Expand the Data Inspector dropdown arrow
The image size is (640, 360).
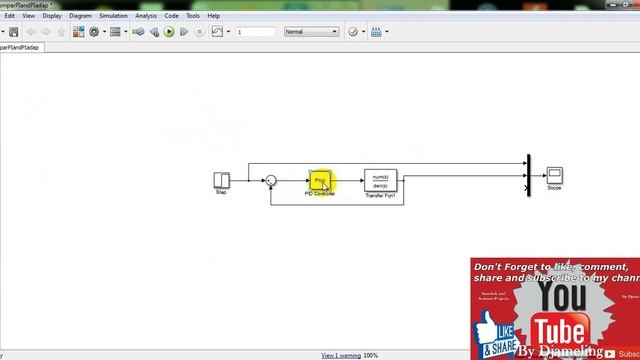pos(228,32)
